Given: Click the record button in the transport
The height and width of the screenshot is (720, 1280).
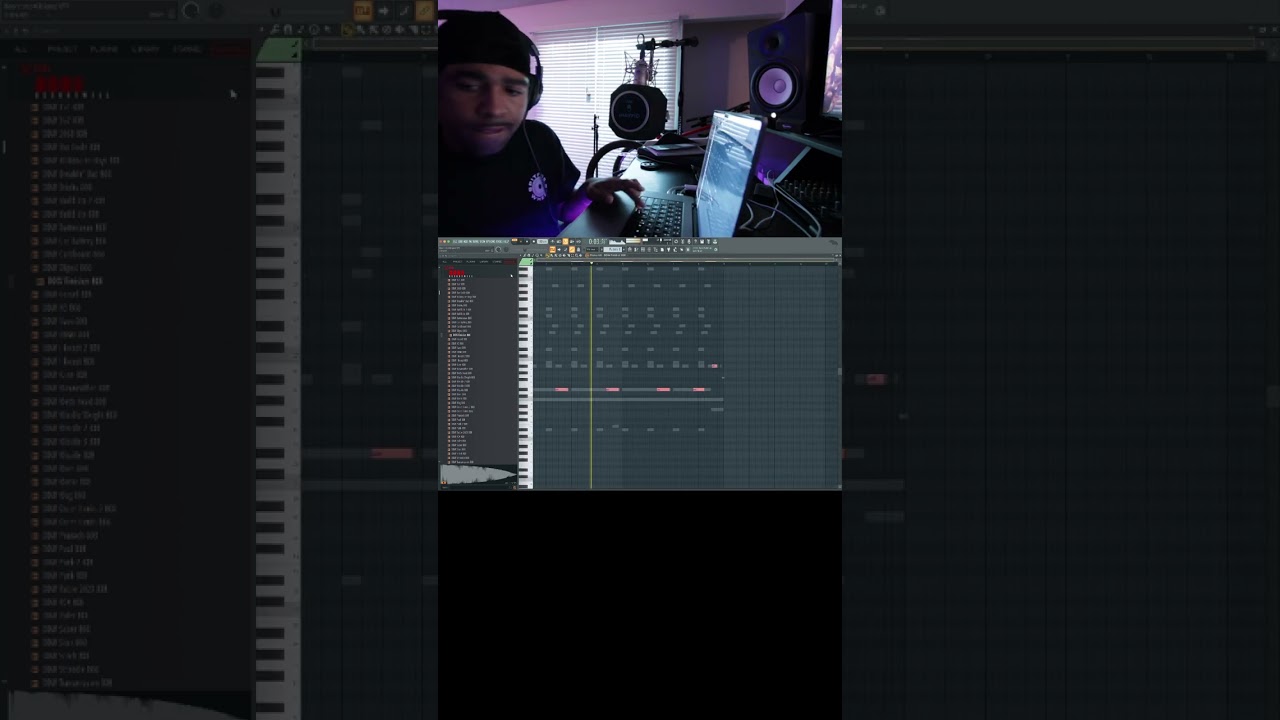Looking at the screenshot, I should point(534,241).
